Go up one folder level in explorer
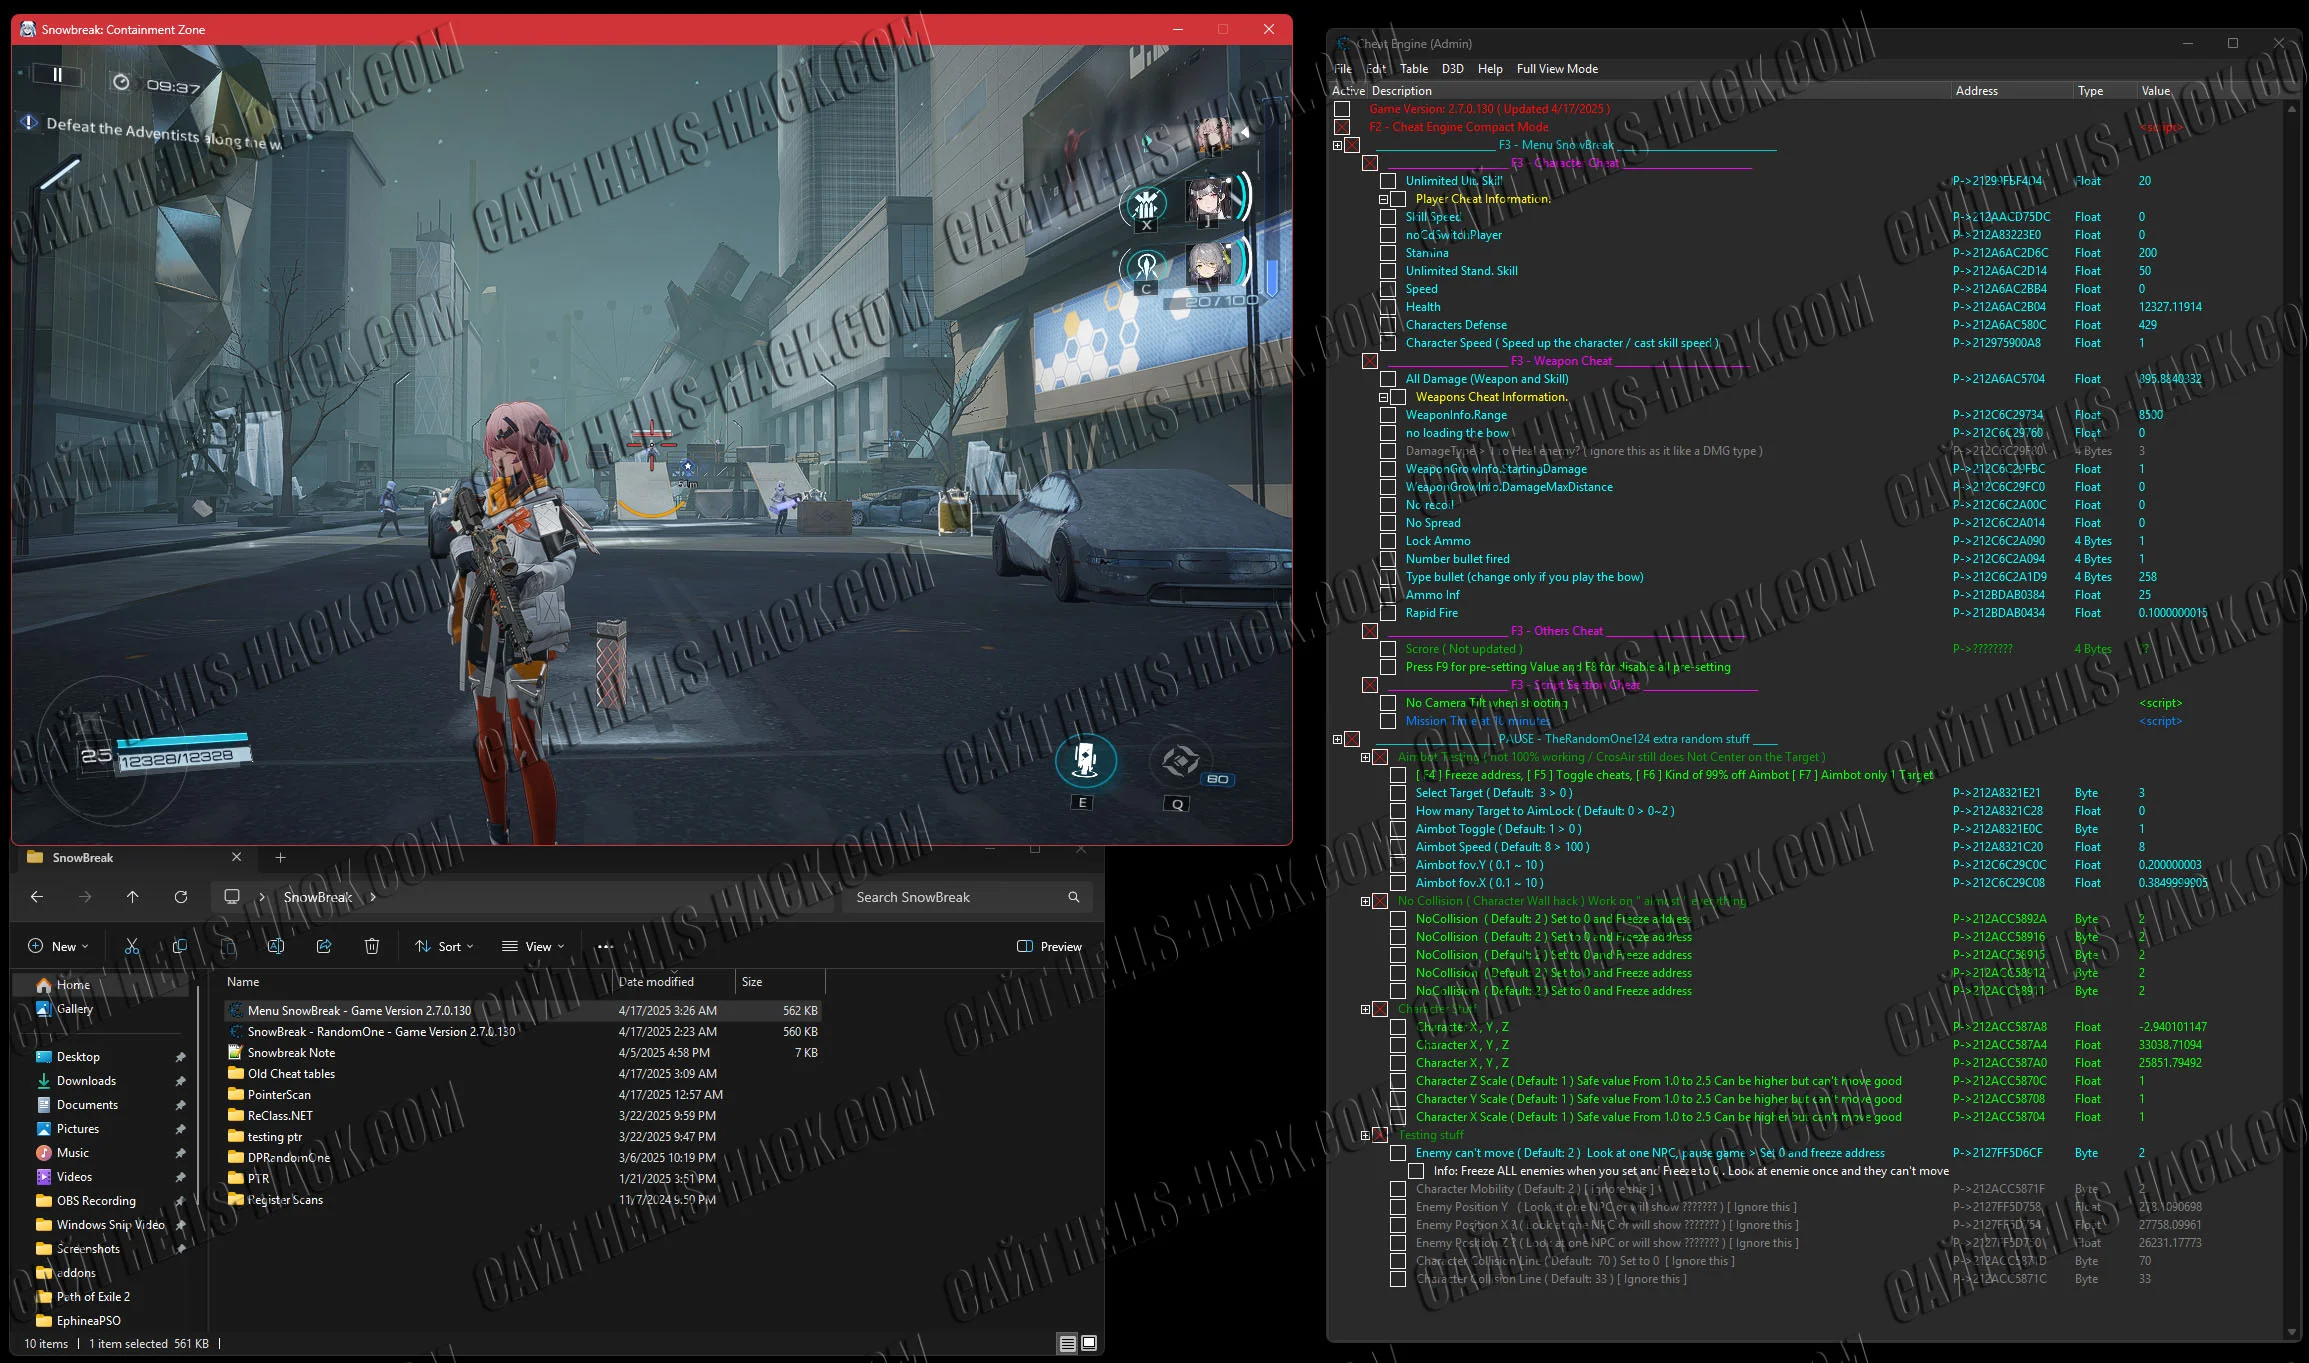Screen dimensions: 2309x1363 (132, 897)
